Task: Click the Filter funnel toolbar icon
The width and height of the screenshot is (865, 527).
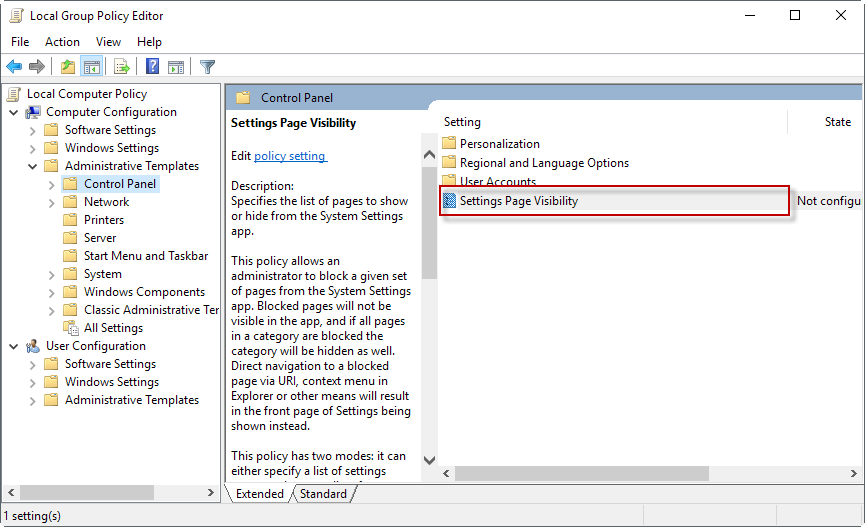Action: tap(207, 67)
